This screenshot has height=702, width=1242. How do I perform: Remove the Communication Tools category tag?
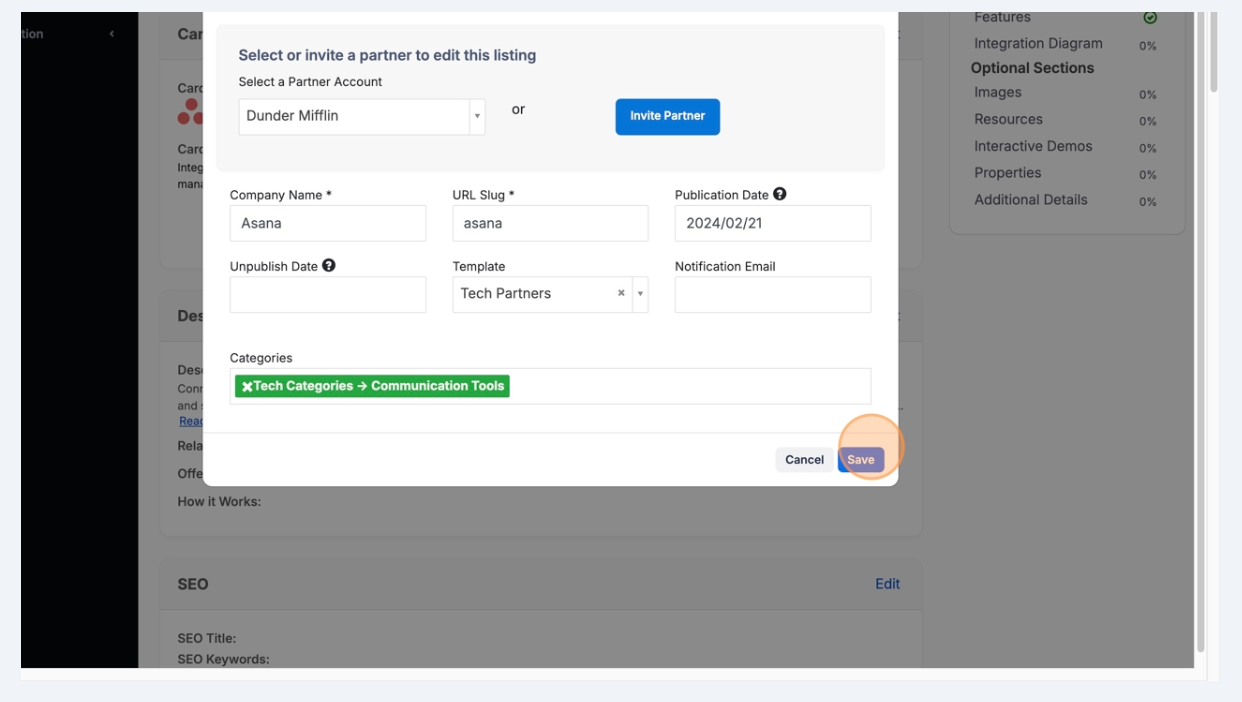[x=247, y=386]
